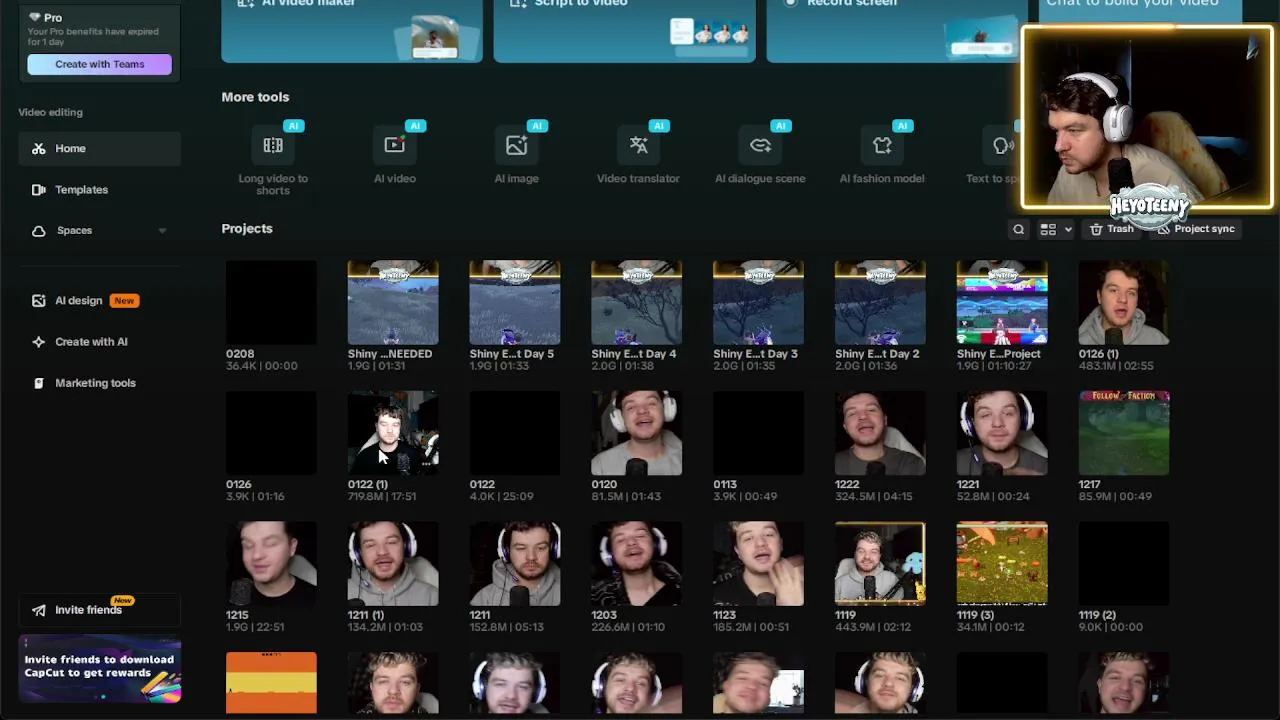Click the AI design sidebar icon
1280x720 pixels.
tap(38, 300)
